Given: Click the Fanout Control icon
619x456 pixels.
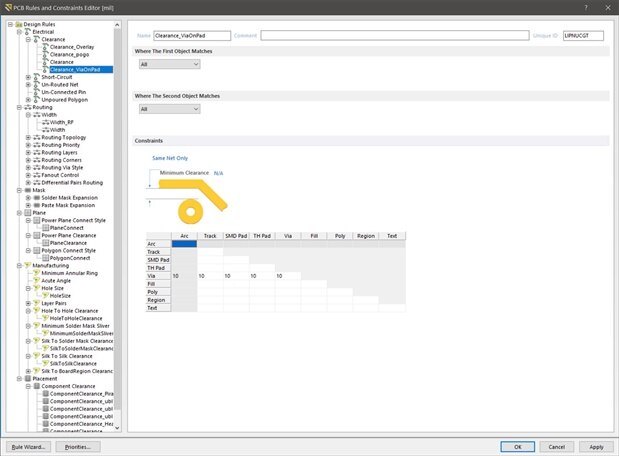Looking at the screenshot, I should (37, 175).
